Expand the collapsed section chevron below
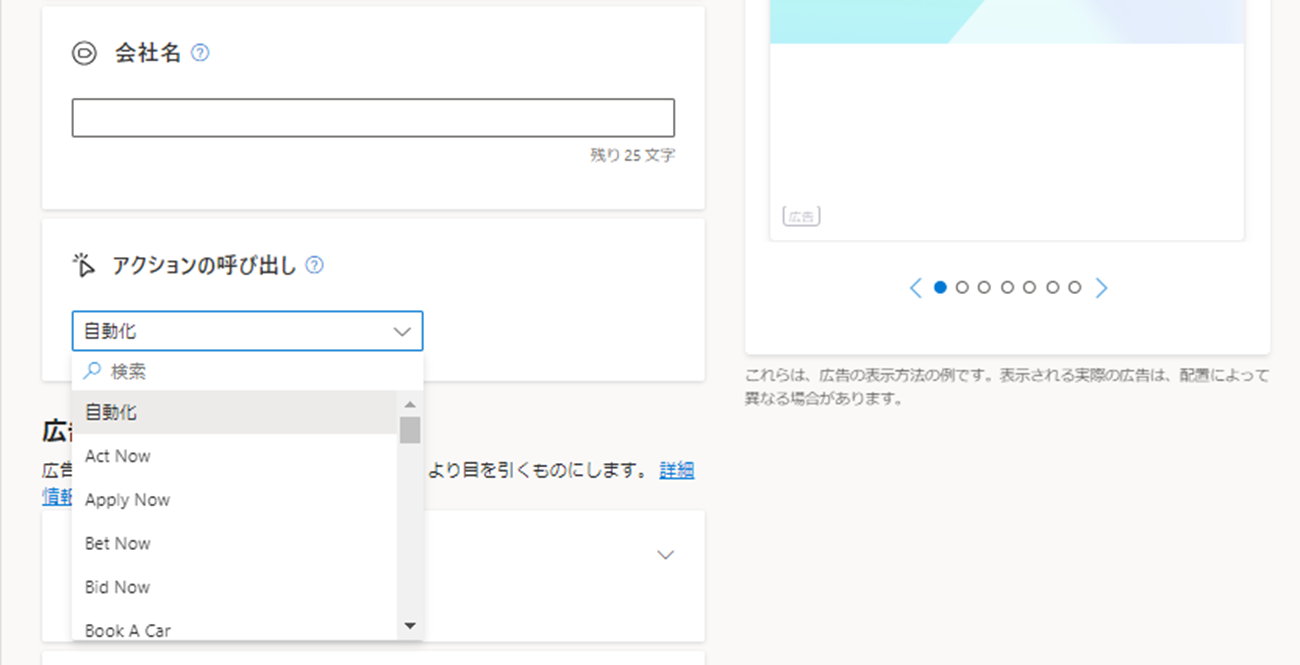This screenshot has height=665, width=1300. pos(665,554)
